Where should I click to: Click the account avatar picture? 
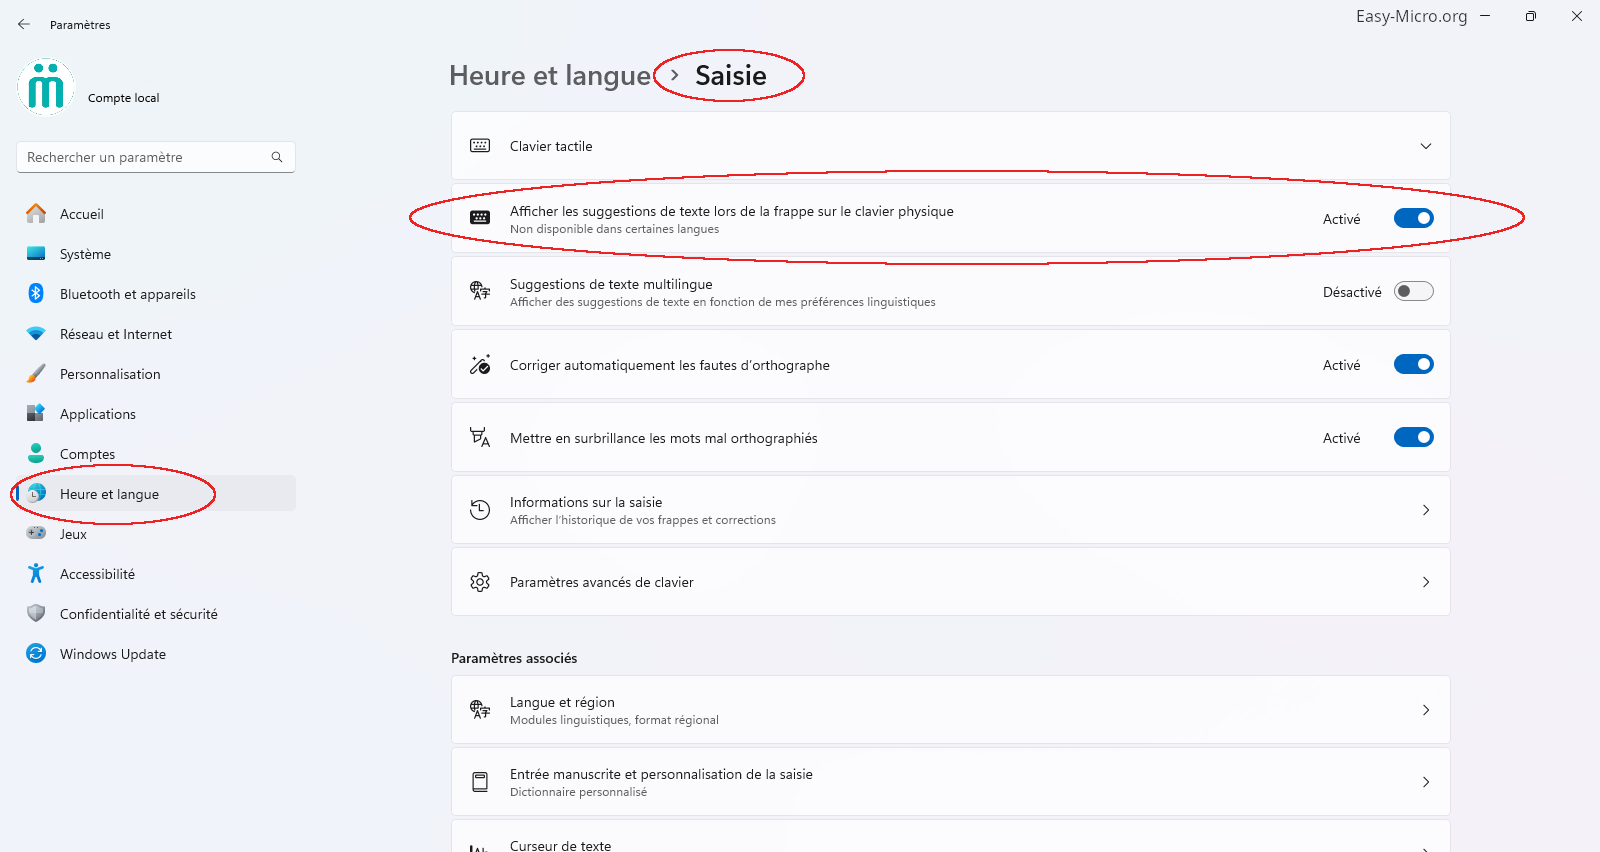(x=46, y=87)
